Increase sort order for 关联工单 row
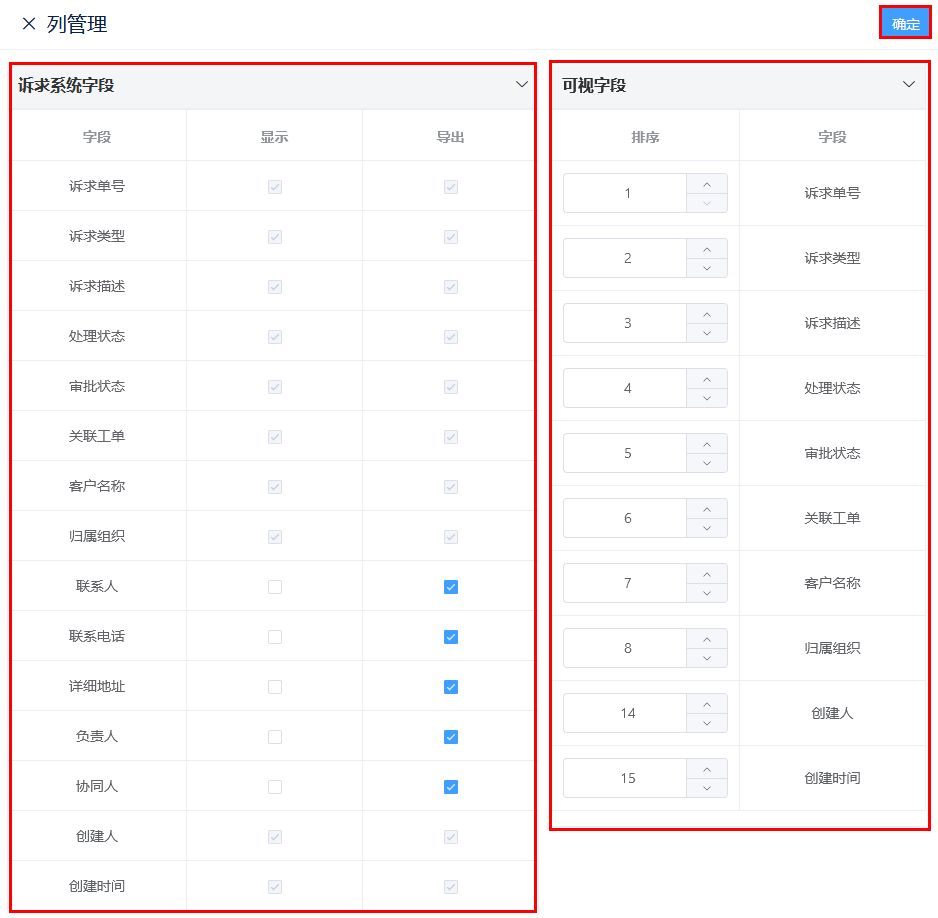Viewport: 938px width, 918px height. pos(707,510)
